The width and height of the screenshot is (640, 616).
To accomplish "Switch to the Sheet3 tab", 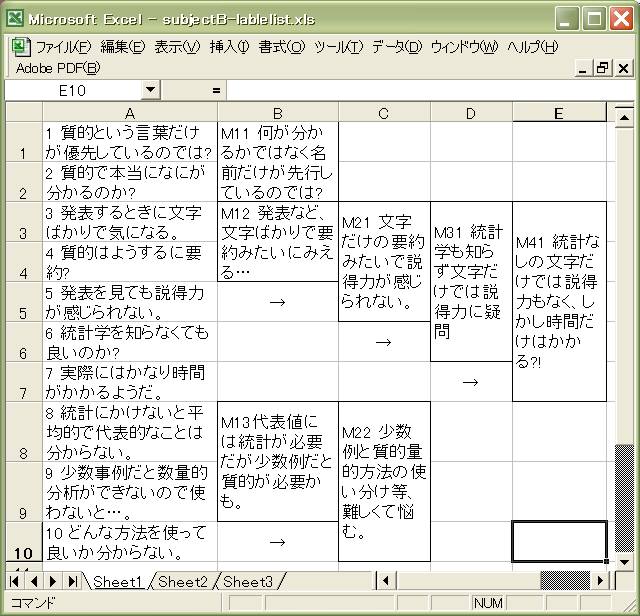I will [248, 581].
